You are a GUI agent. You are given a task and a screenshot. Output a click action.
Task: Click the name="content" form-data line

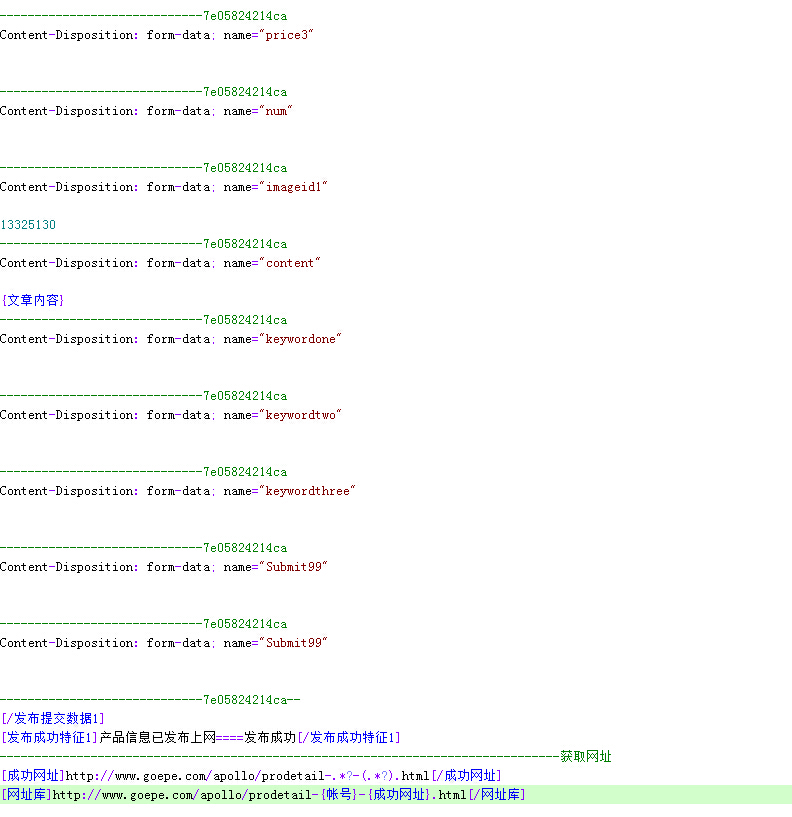click(x=160, y=263)
